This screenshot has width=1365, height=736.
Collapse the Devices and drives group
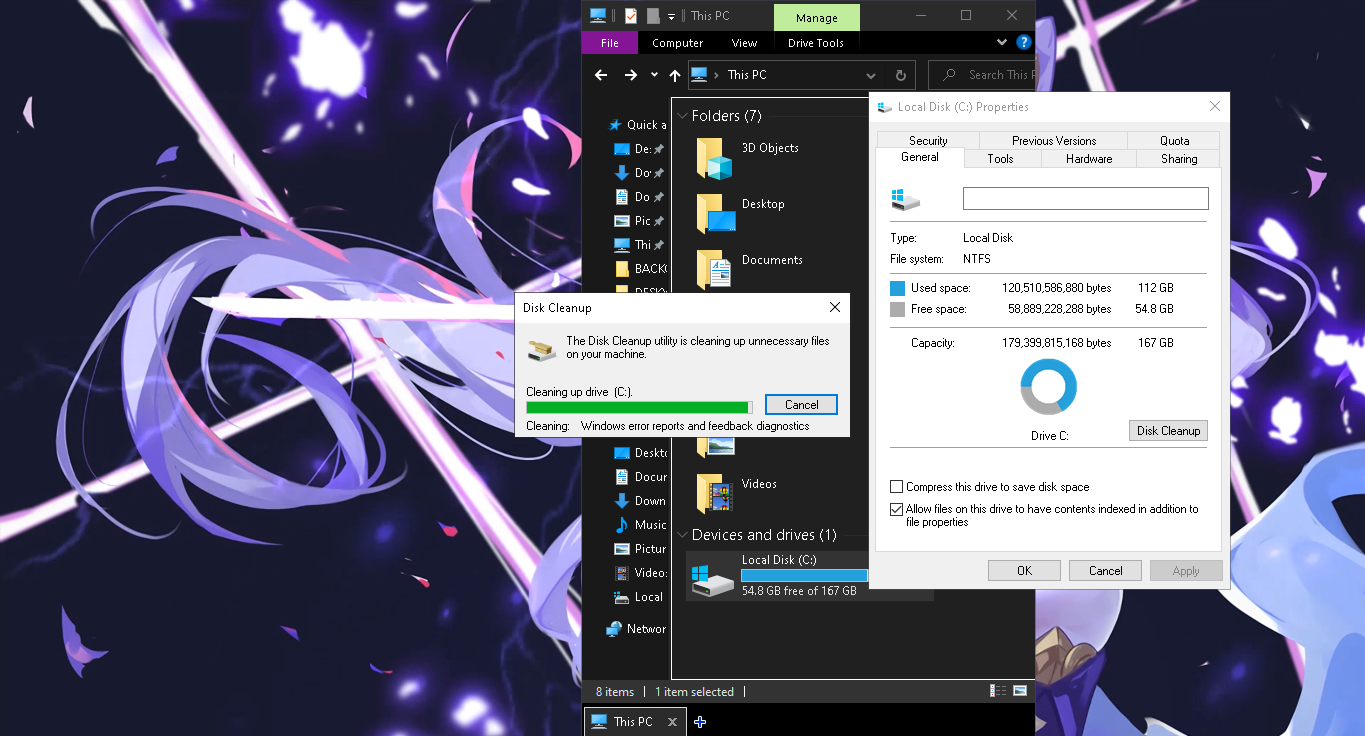[682, 535]
